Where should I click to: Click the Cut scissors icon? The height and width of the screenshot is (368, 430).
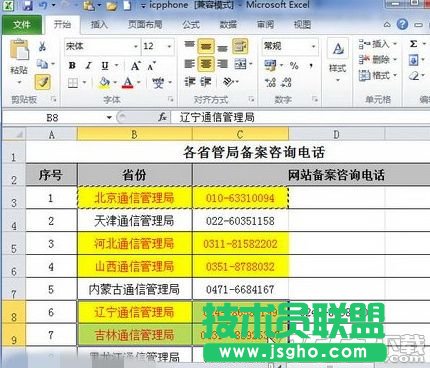coord(42,46)
